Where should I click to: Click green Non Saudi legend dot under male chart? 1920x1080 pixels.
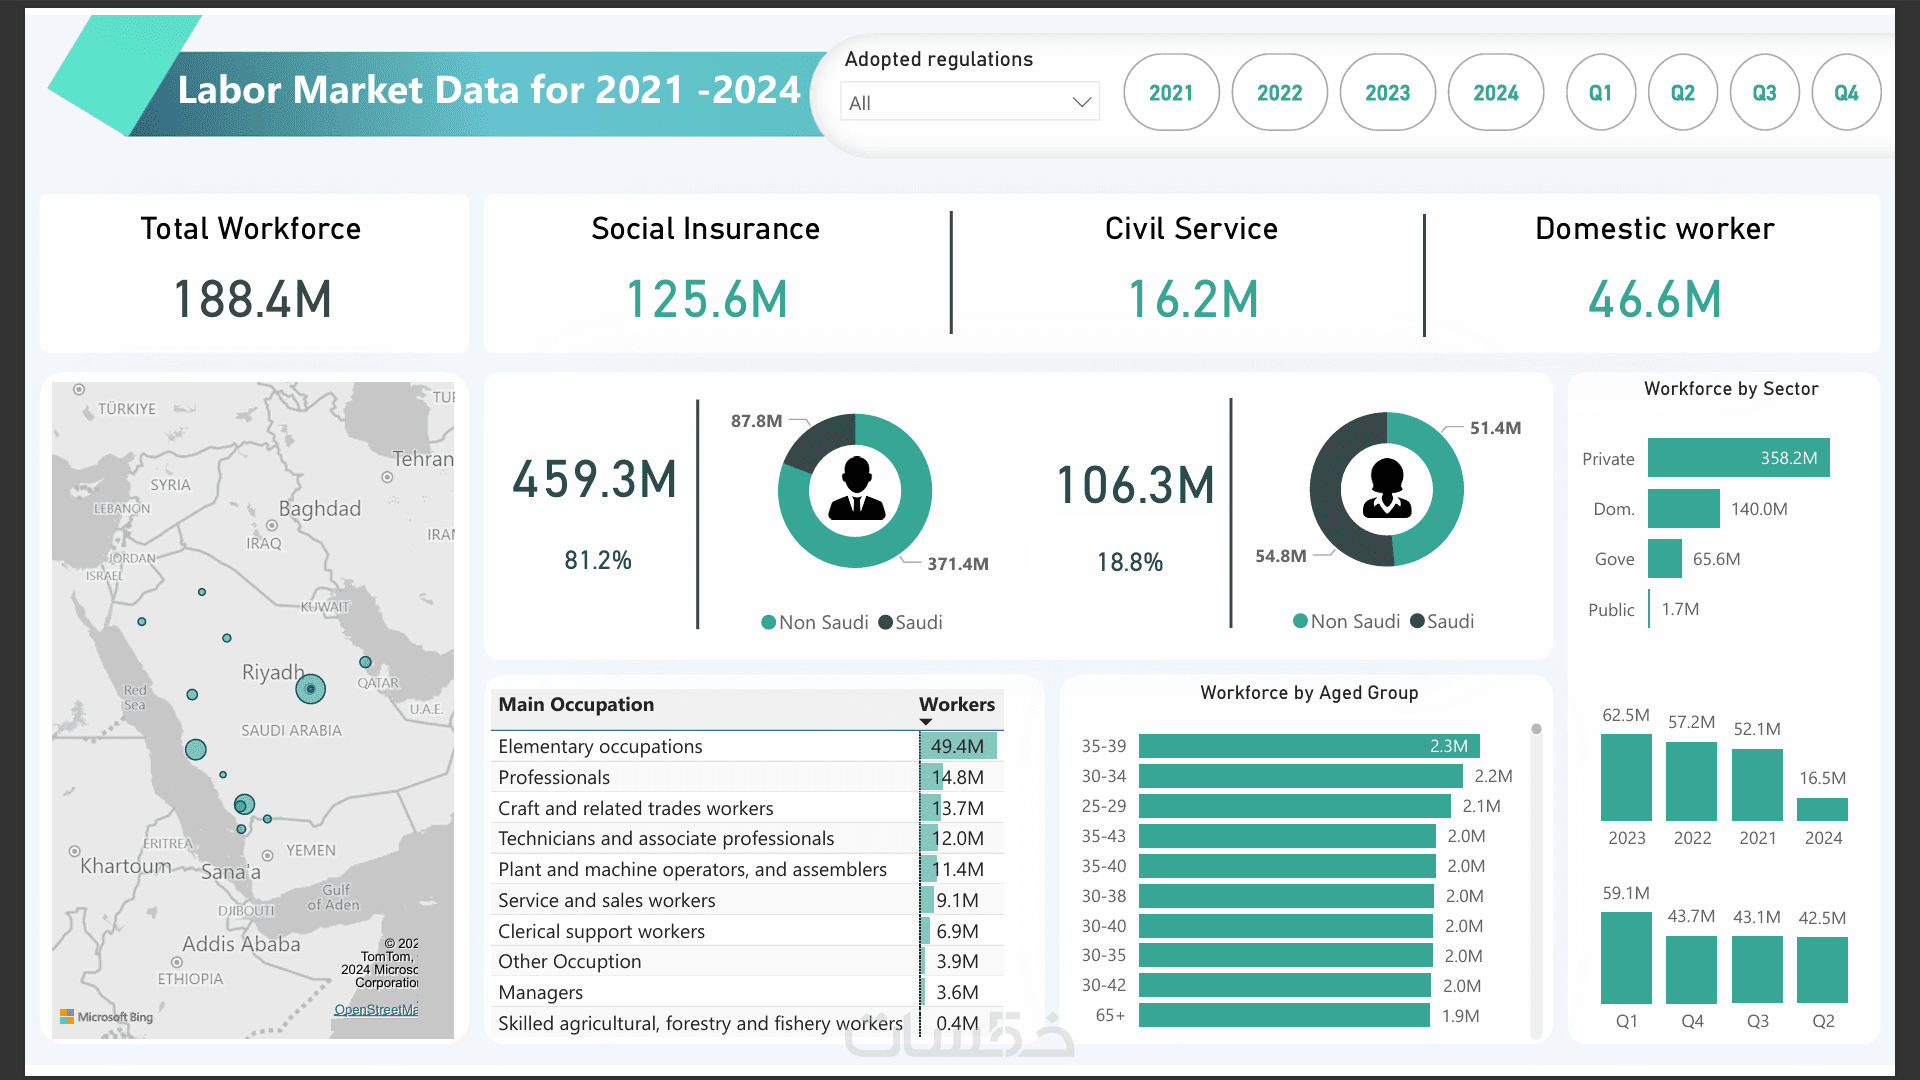[x=768, y=623]
